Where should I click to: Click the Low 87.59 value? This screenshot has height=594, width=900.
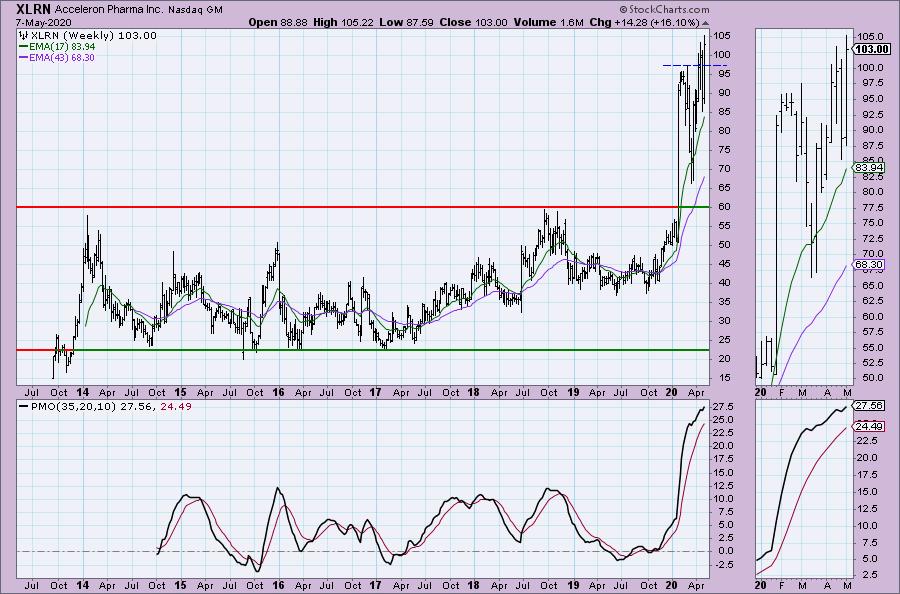point(406,22)
